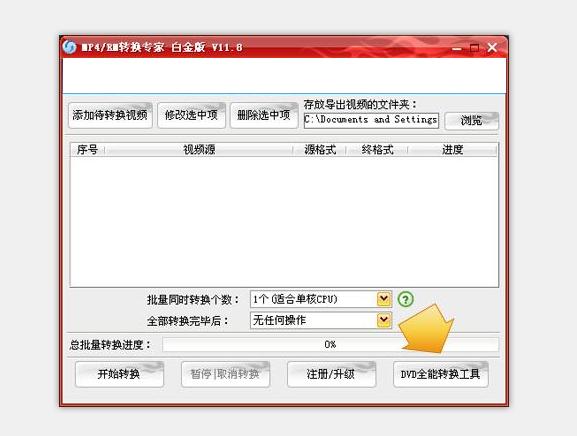Image resolution: width=577 pixels, height=436 pixels.
Task: Launch DVD全能转换工具 button
Action: tap(440, 374)
